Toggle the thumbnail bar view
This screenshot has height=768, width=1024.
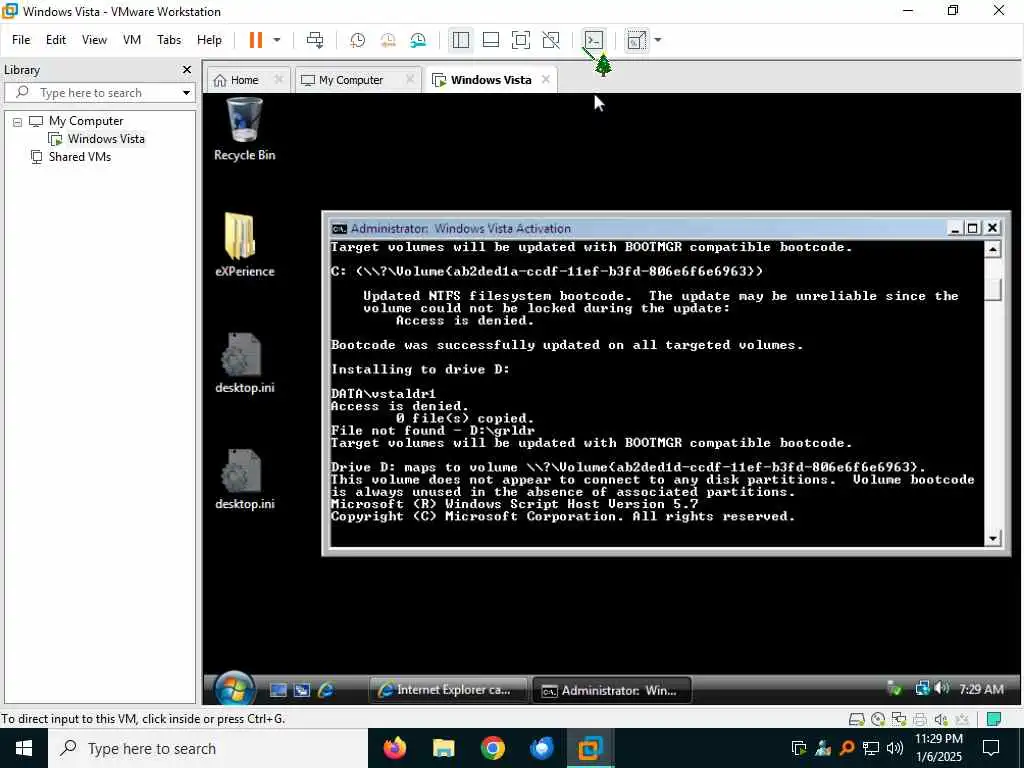(x=490, y=40)
